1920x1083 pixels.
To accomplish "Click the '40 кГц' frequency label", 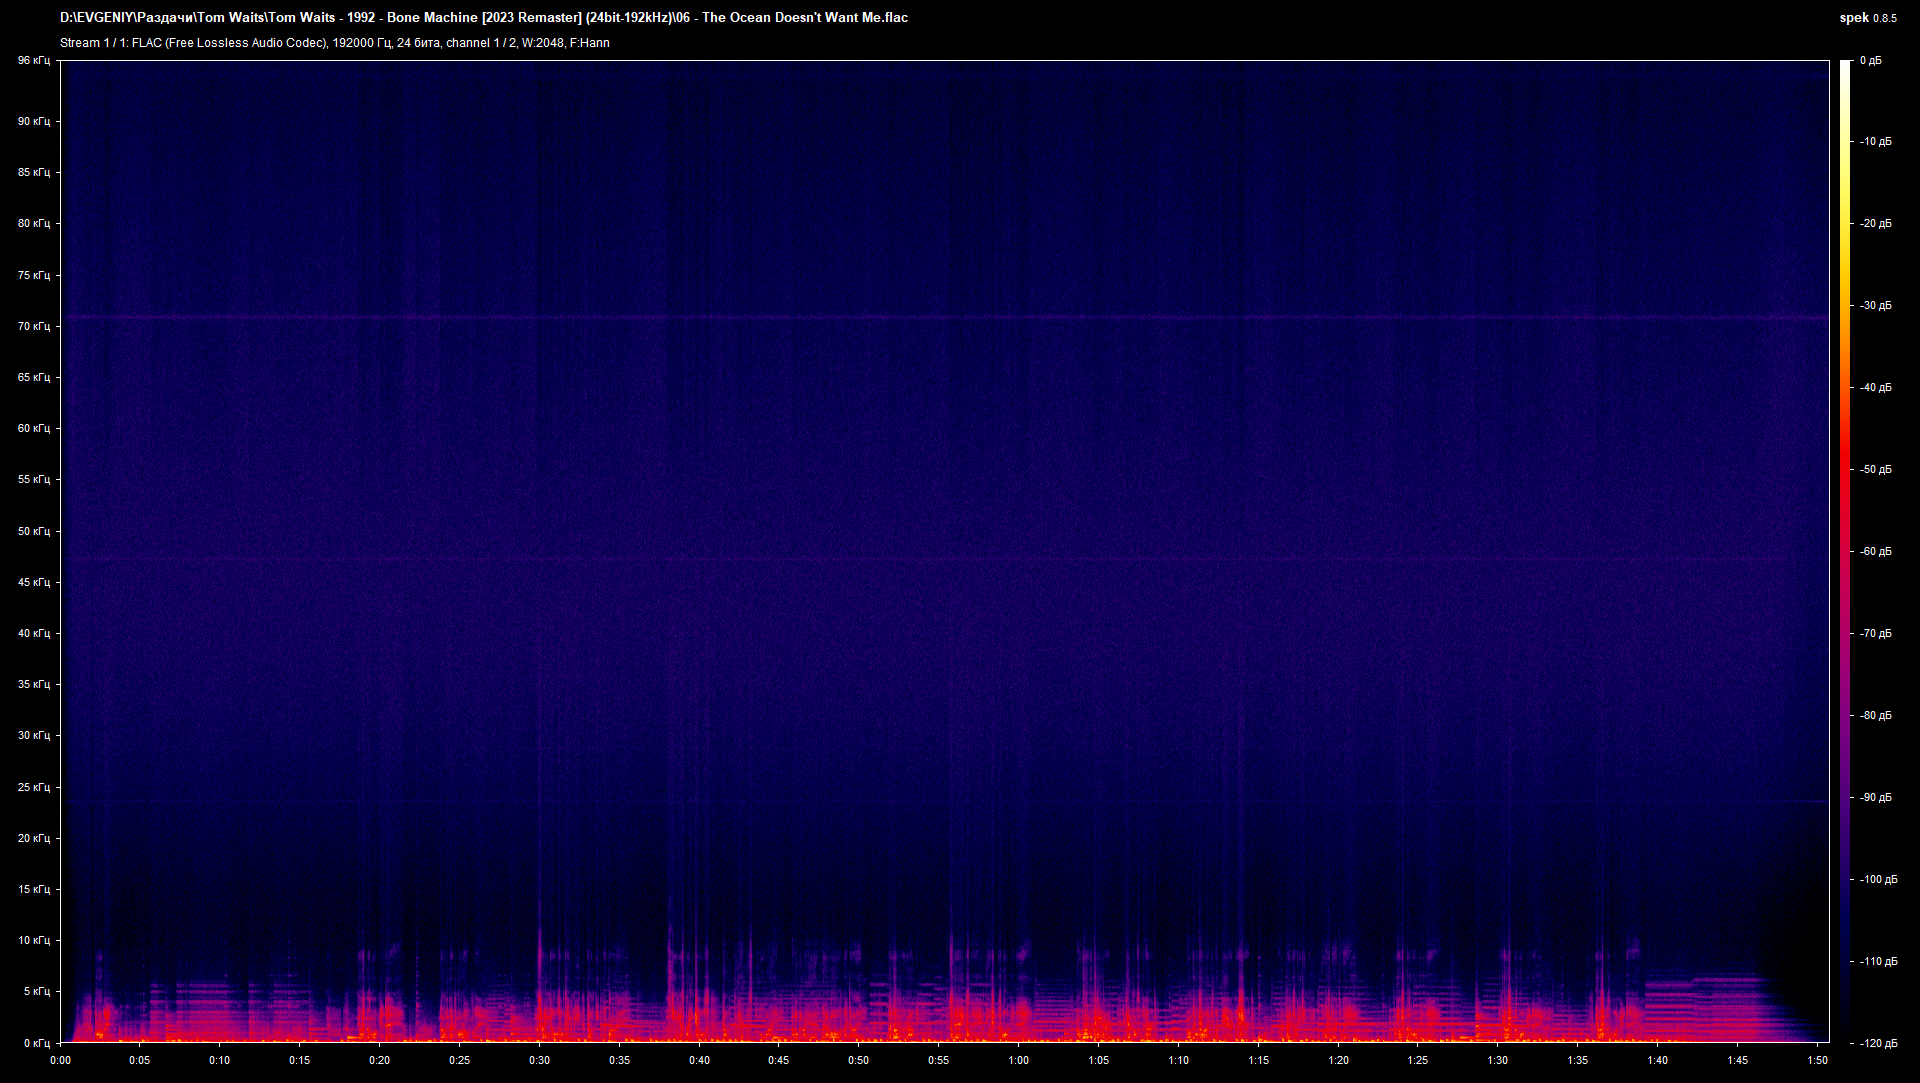I will click(34, 634).
